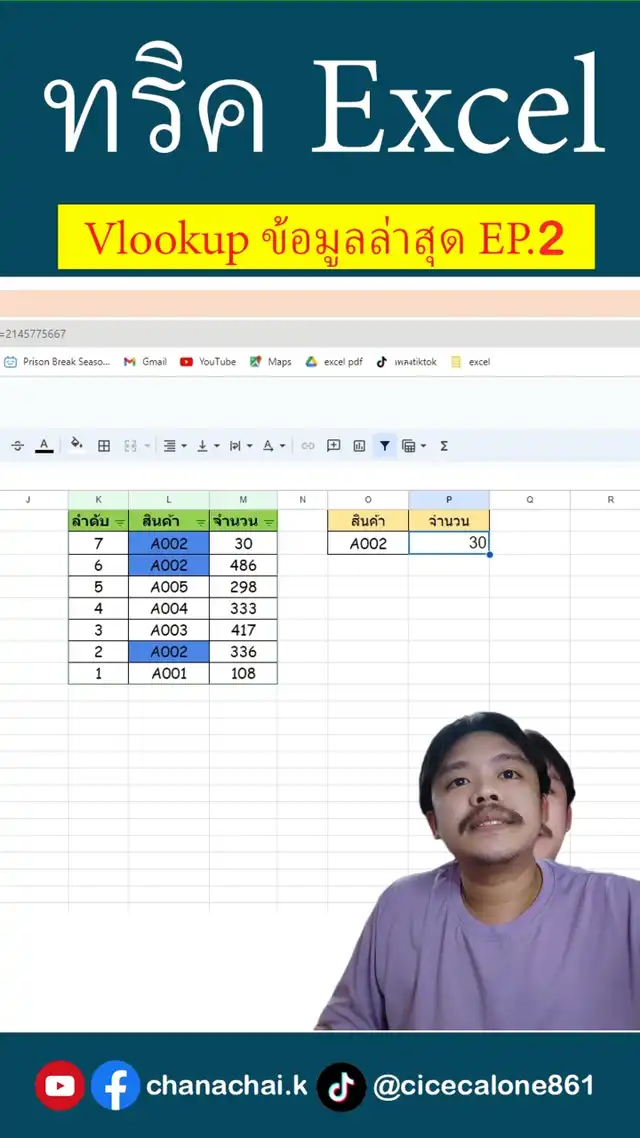Open the ลำดับ column filter dropdown
640x1138 pixels.
pos(121,522)
